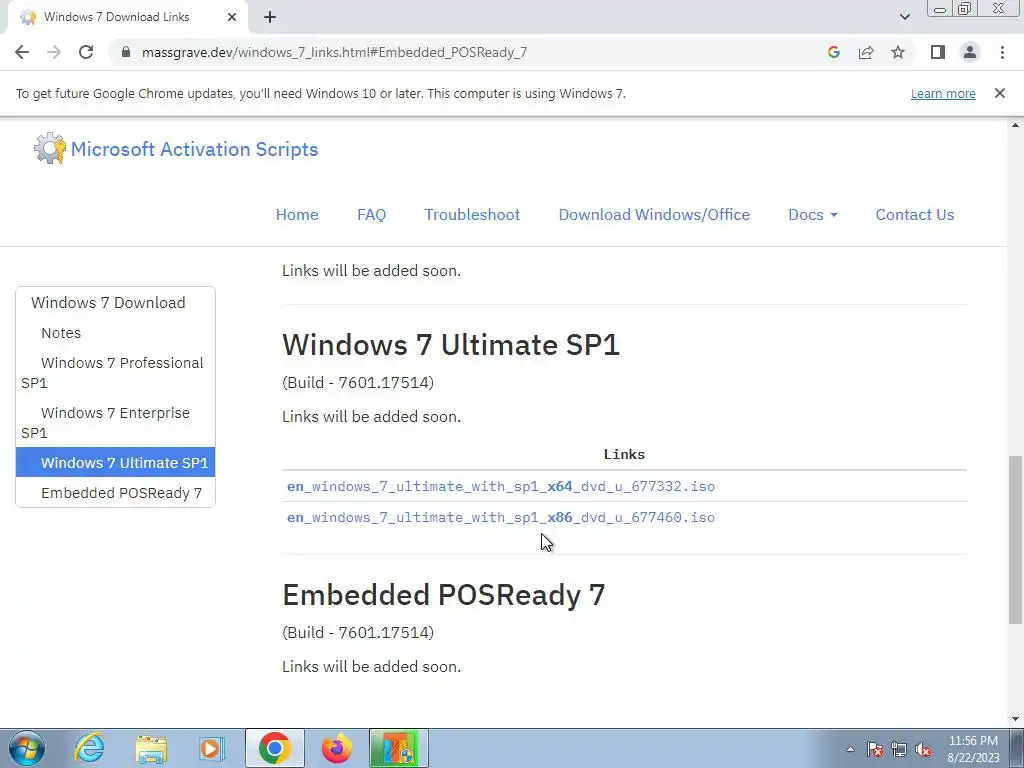The height and width of the screenshot is (768, 1024).
Task: Click the Microsoft Activation Scripts gear logo
Action: pyautogui.click(x=50, y=148)
